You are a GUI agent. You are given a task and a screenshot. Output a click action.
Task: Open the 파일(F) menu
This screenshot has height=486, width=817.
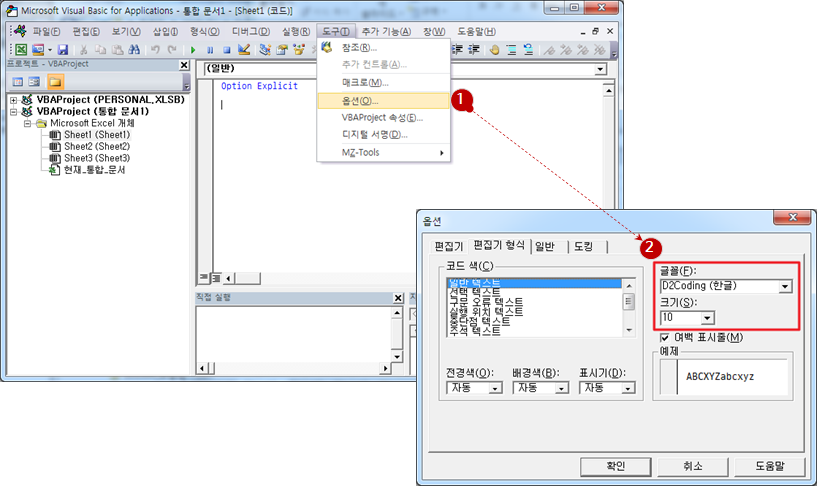46,32
